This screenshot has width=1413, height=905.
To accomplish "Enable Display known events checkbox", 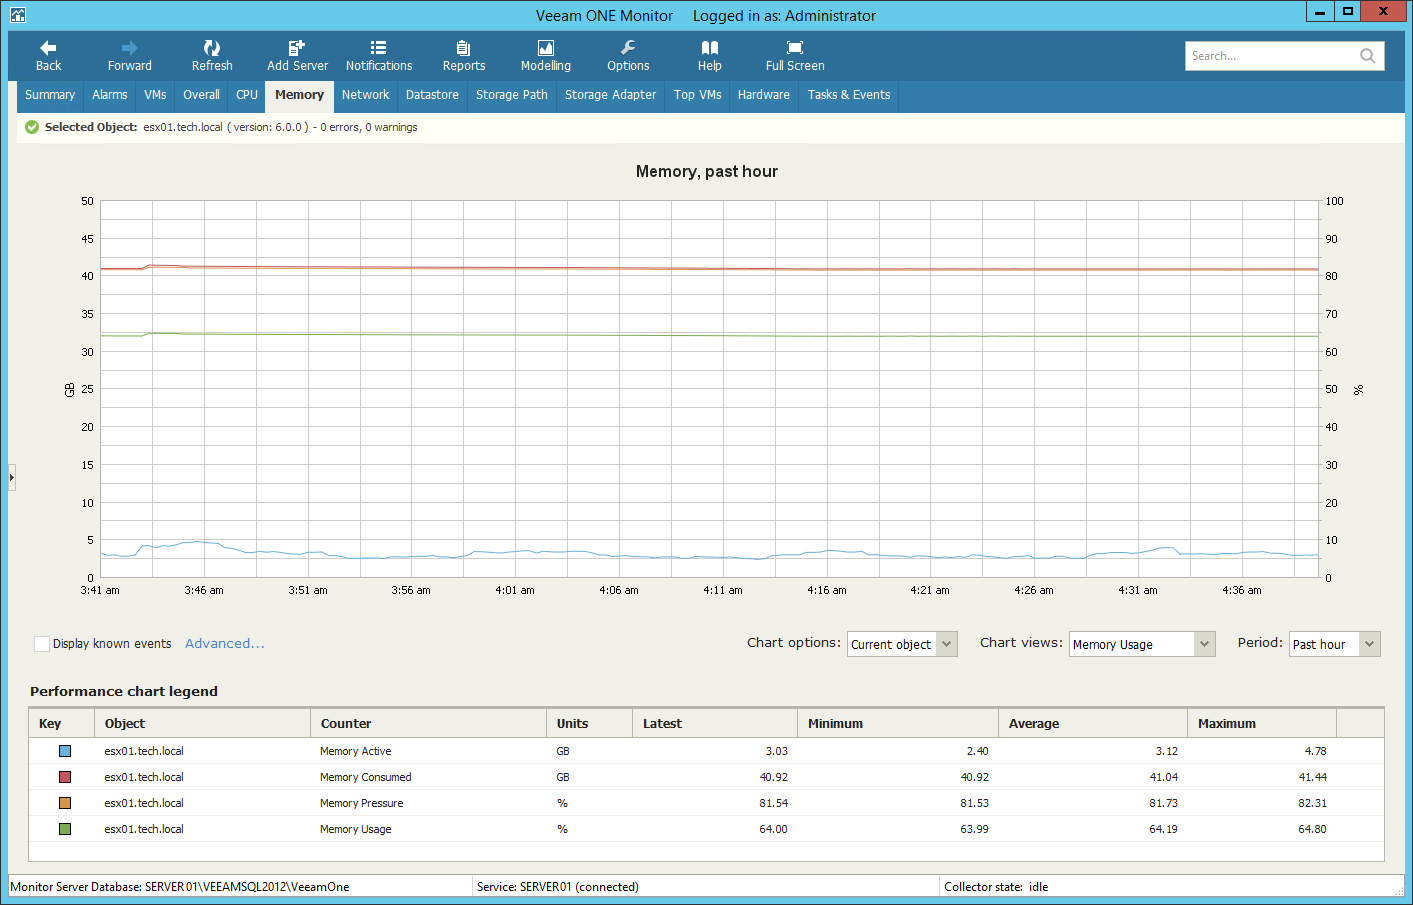I will point(42,644).
